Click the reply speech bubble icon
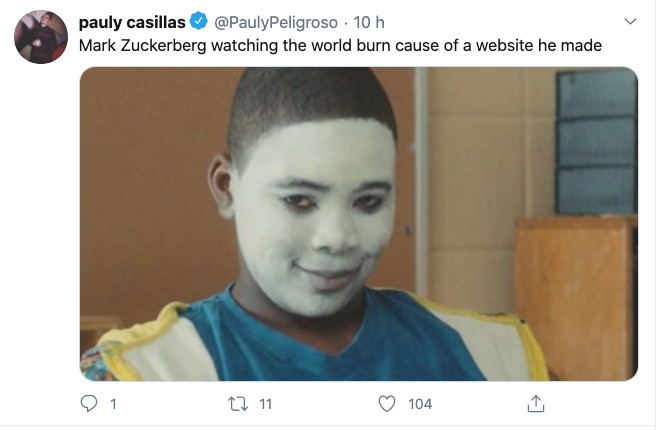This screenshot has height=430, width=664. click(x=89, y=403)
